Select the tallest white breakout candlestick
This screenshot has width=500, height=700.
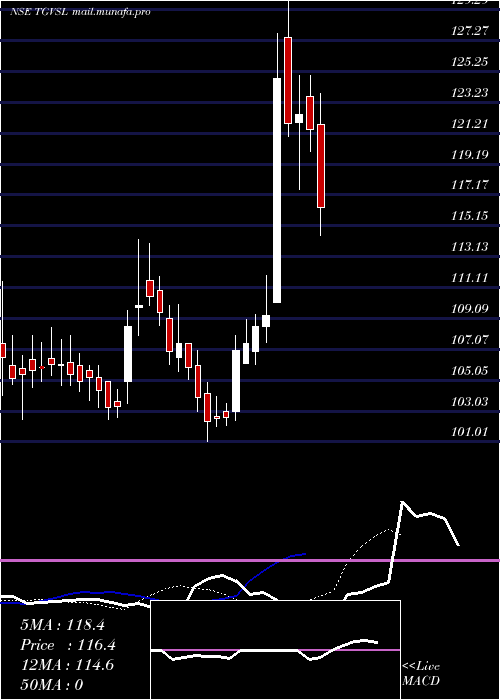coord(277,191)
